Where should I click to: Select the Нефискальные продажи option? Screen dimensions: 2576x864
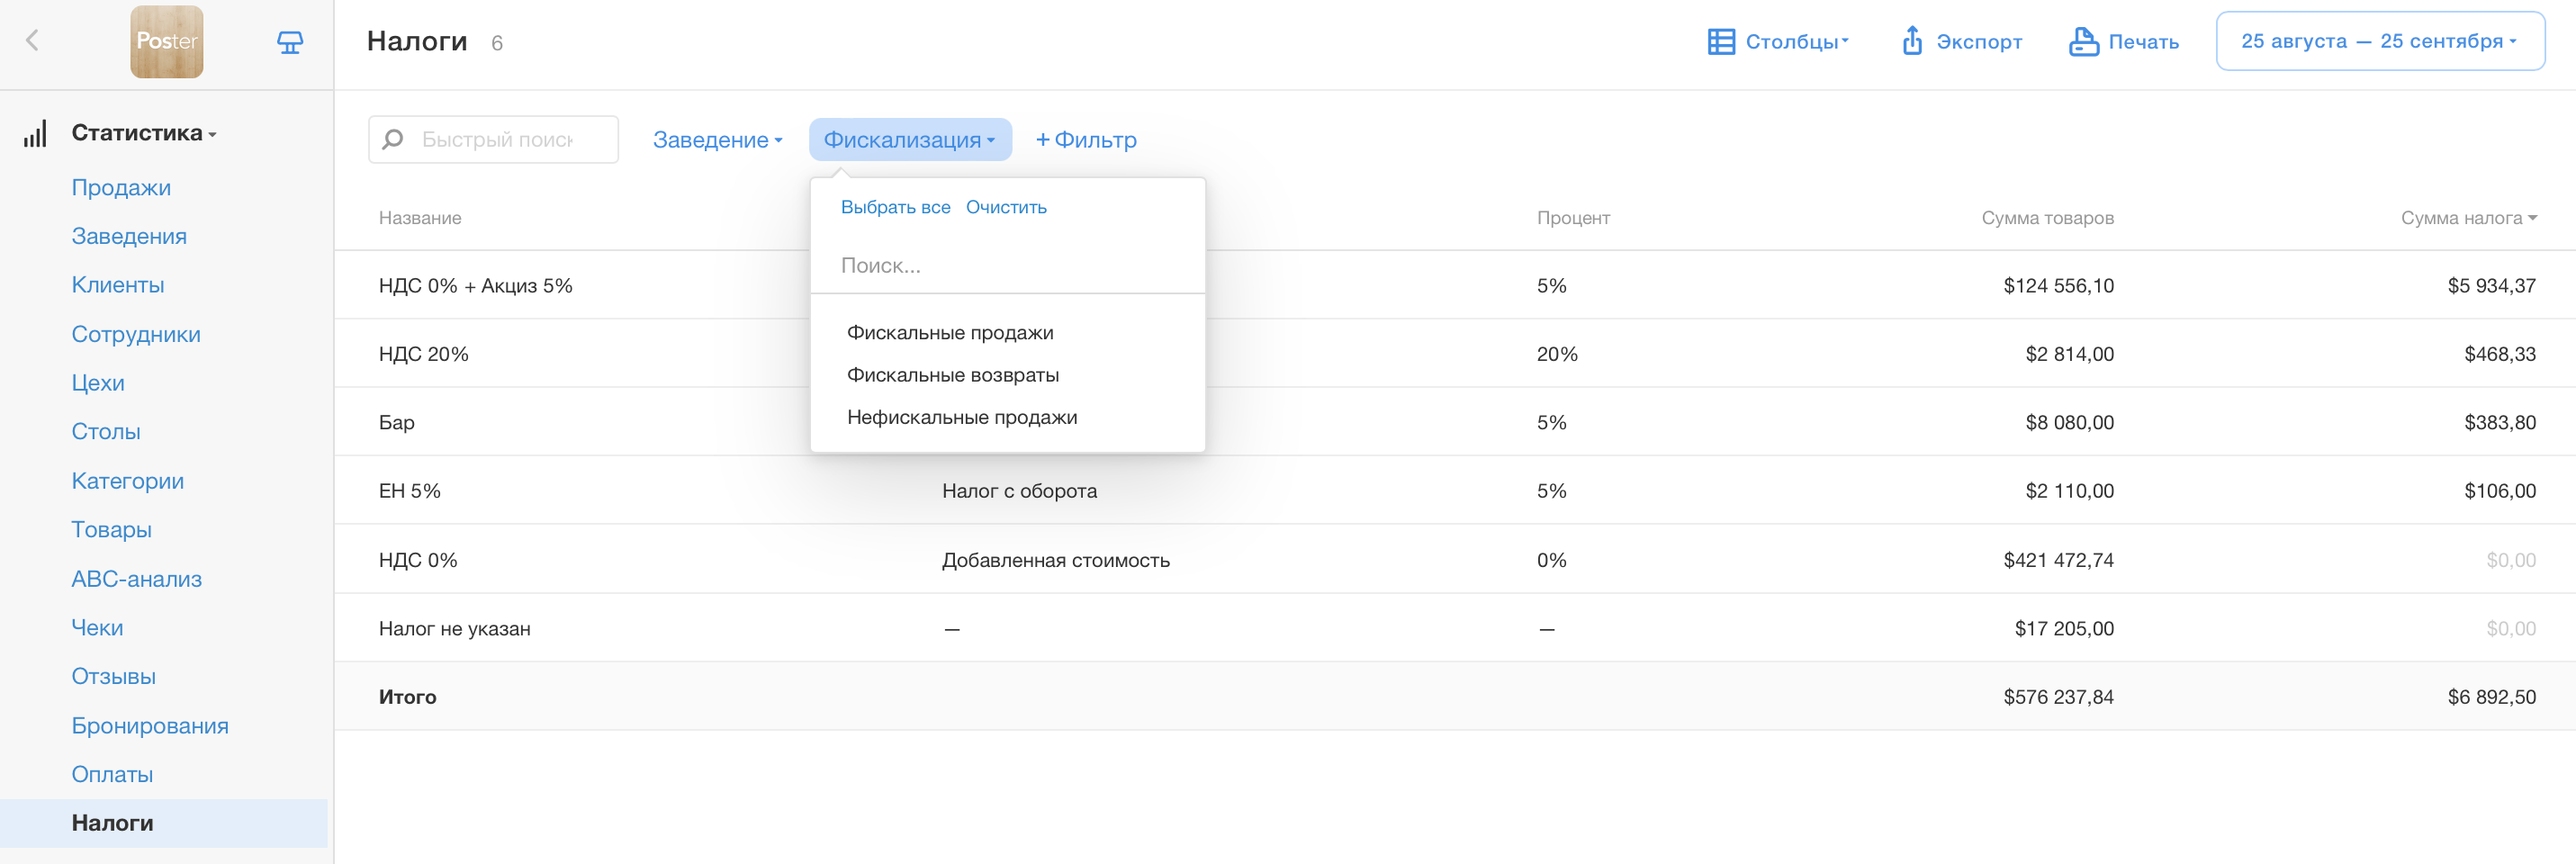961,418
